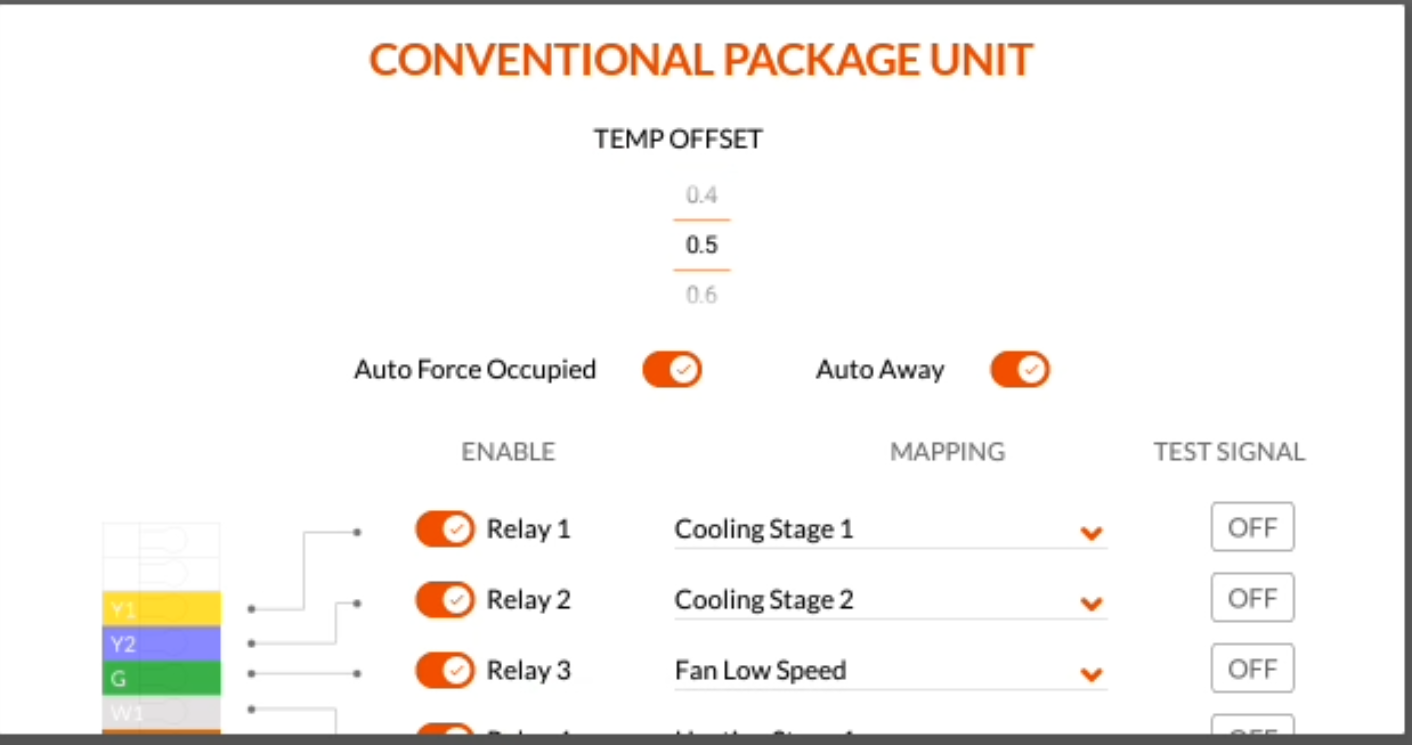
Task: Open the Cooling Stage 1 mapping dropdown
Action: [1092, 533]
